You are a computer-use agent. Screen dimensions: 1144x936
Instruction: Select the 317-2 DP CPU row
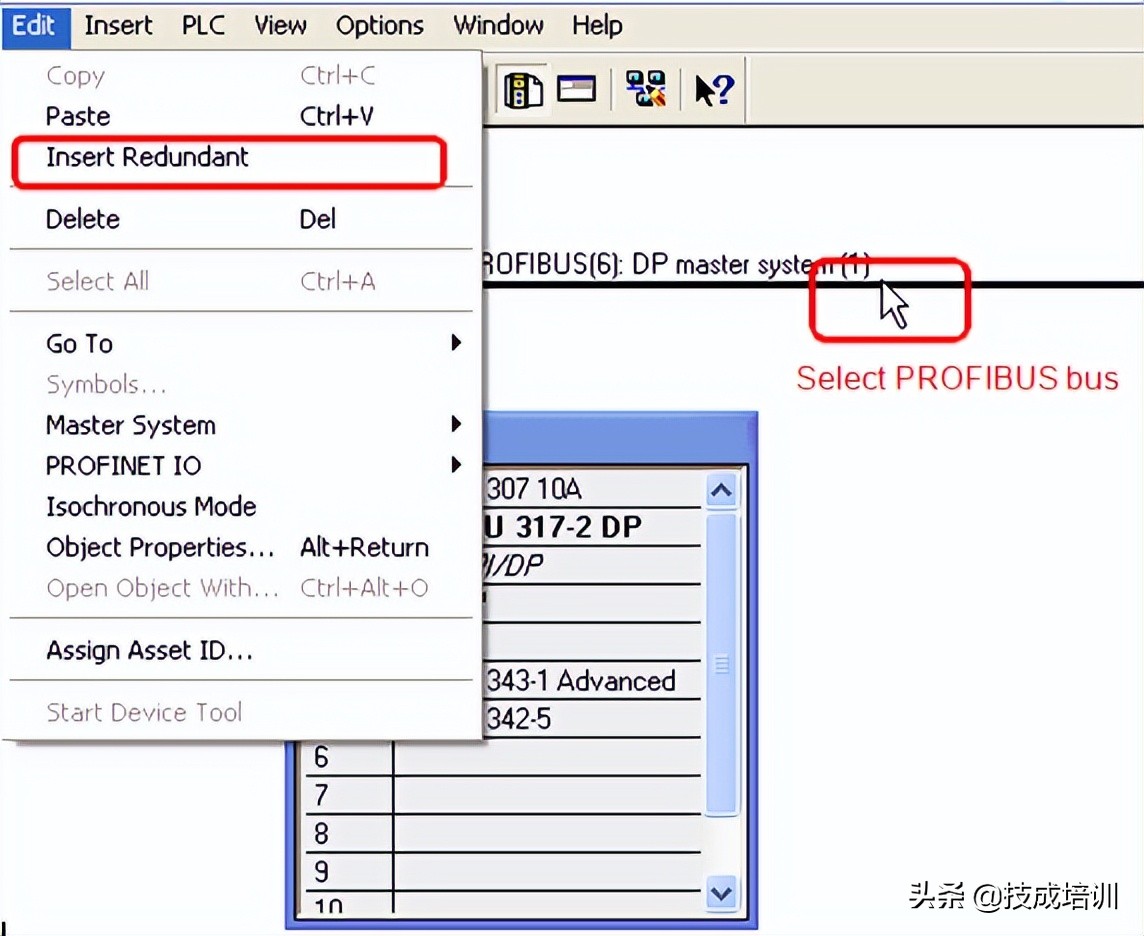[x=591, y=527]
